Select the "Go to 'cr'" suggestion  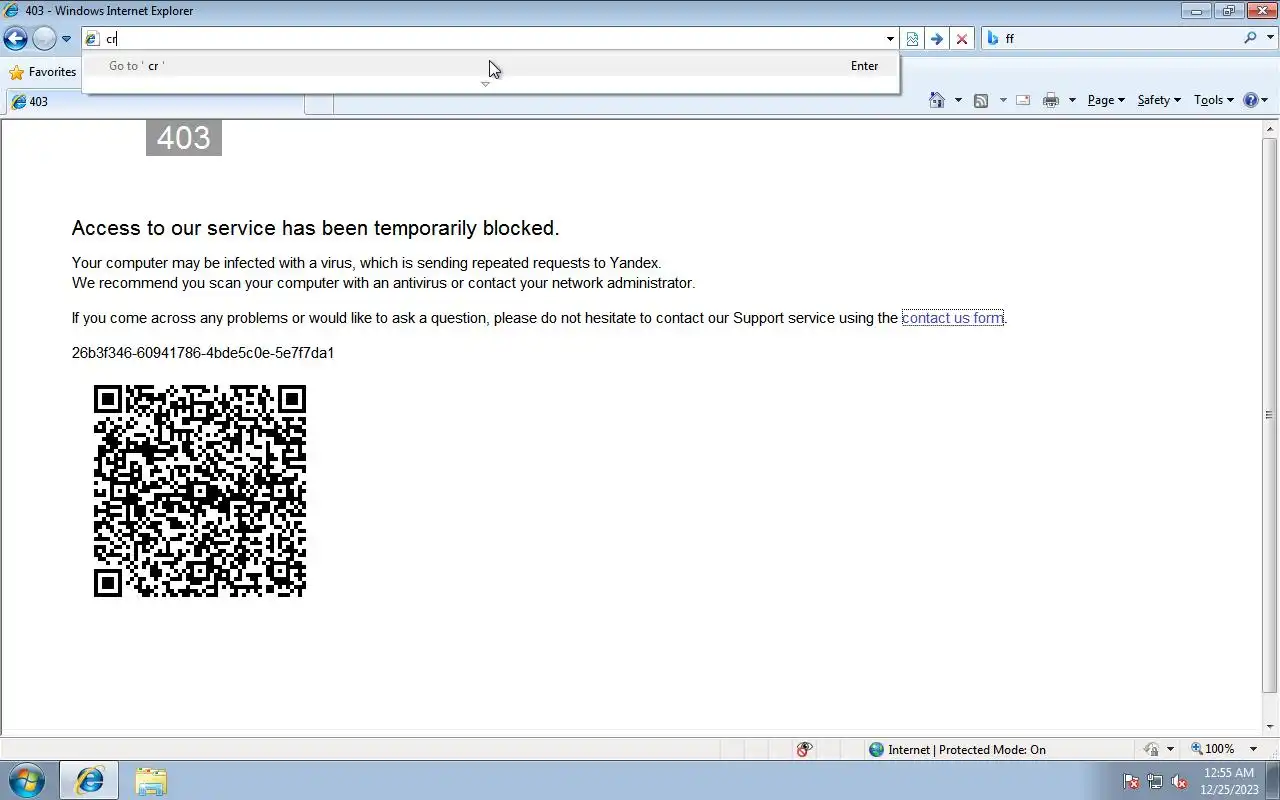pos(490,66)
